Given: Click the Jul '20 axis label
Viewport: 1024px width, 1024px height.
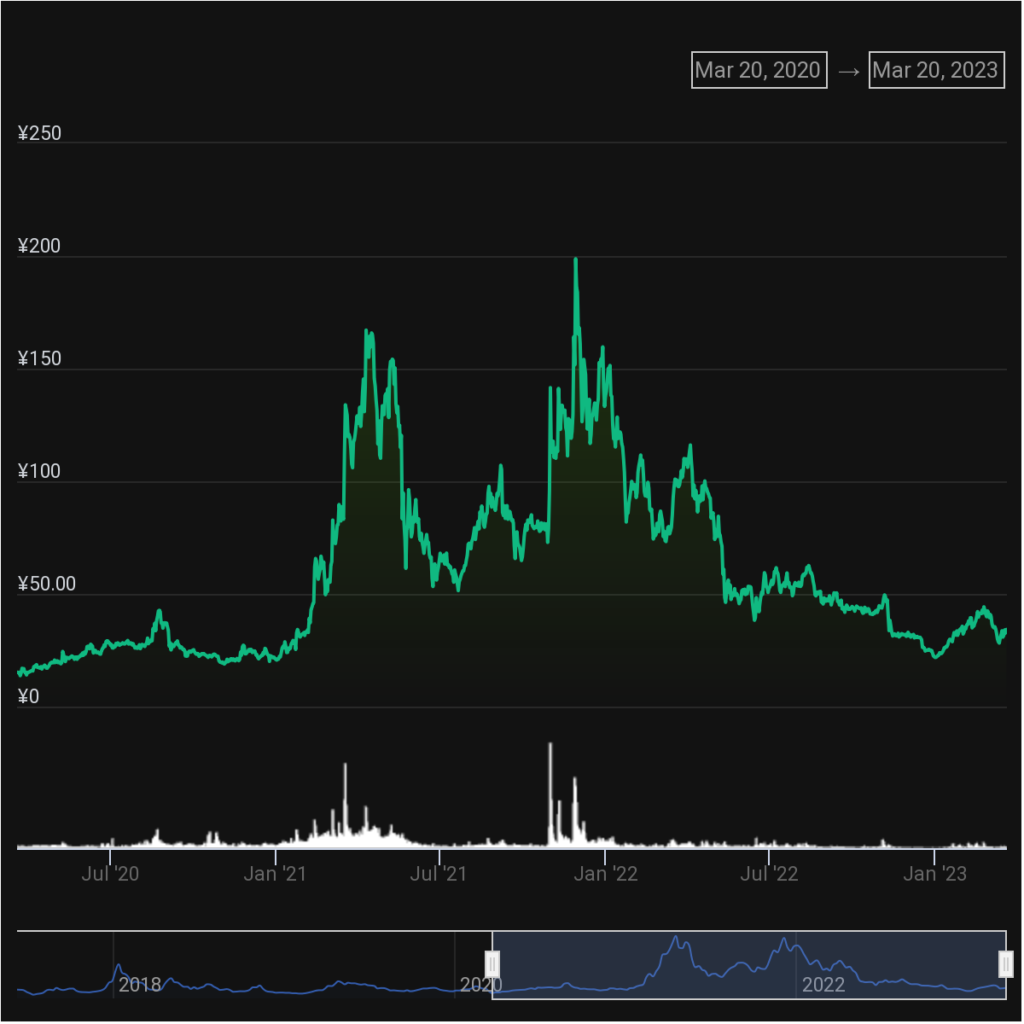Looking at the screenshot, I should [x=110, y=874].
